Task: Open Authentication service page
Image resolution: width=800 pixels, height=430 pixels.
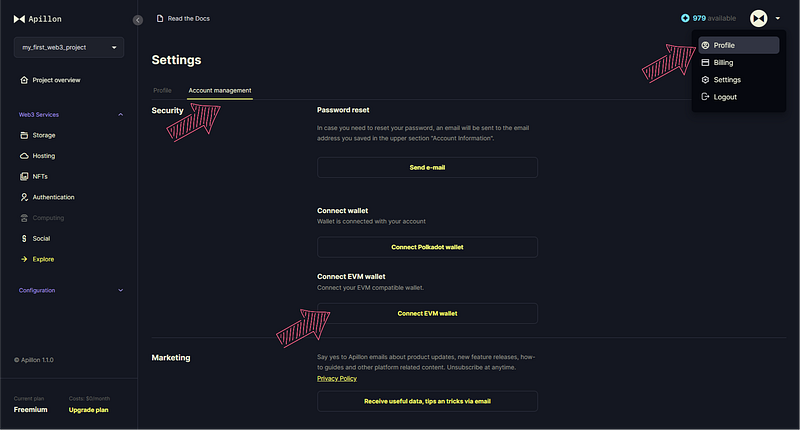Action: point(47,197)
